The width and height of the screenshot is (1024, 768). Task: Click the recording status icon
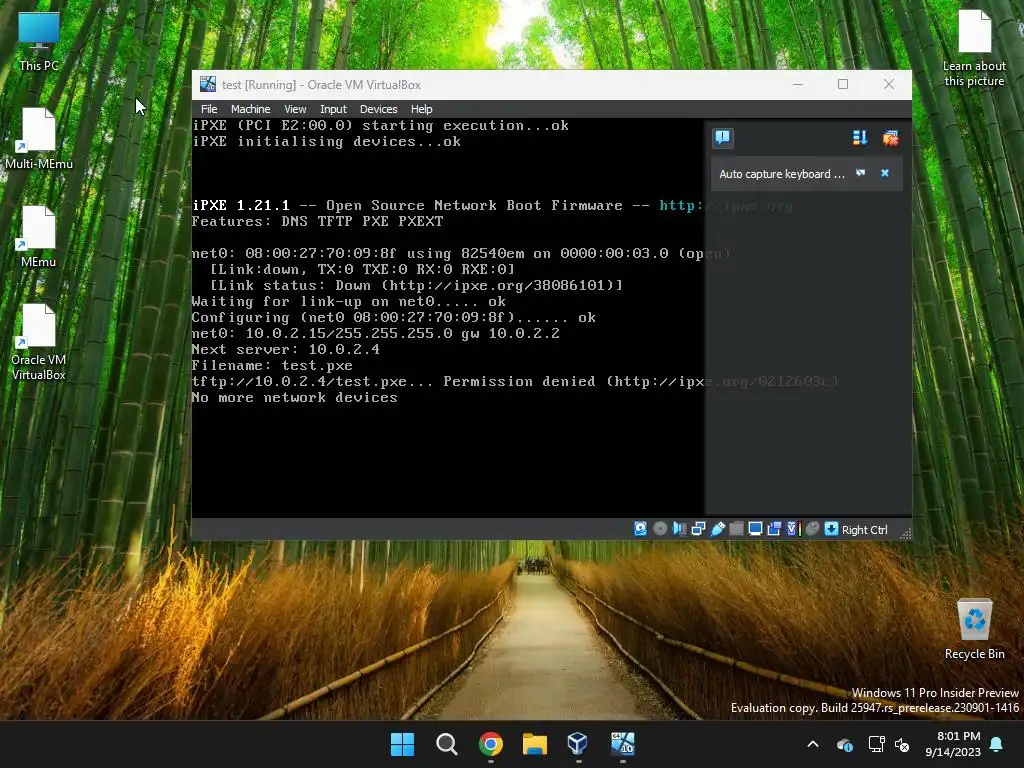click(774, 529)
